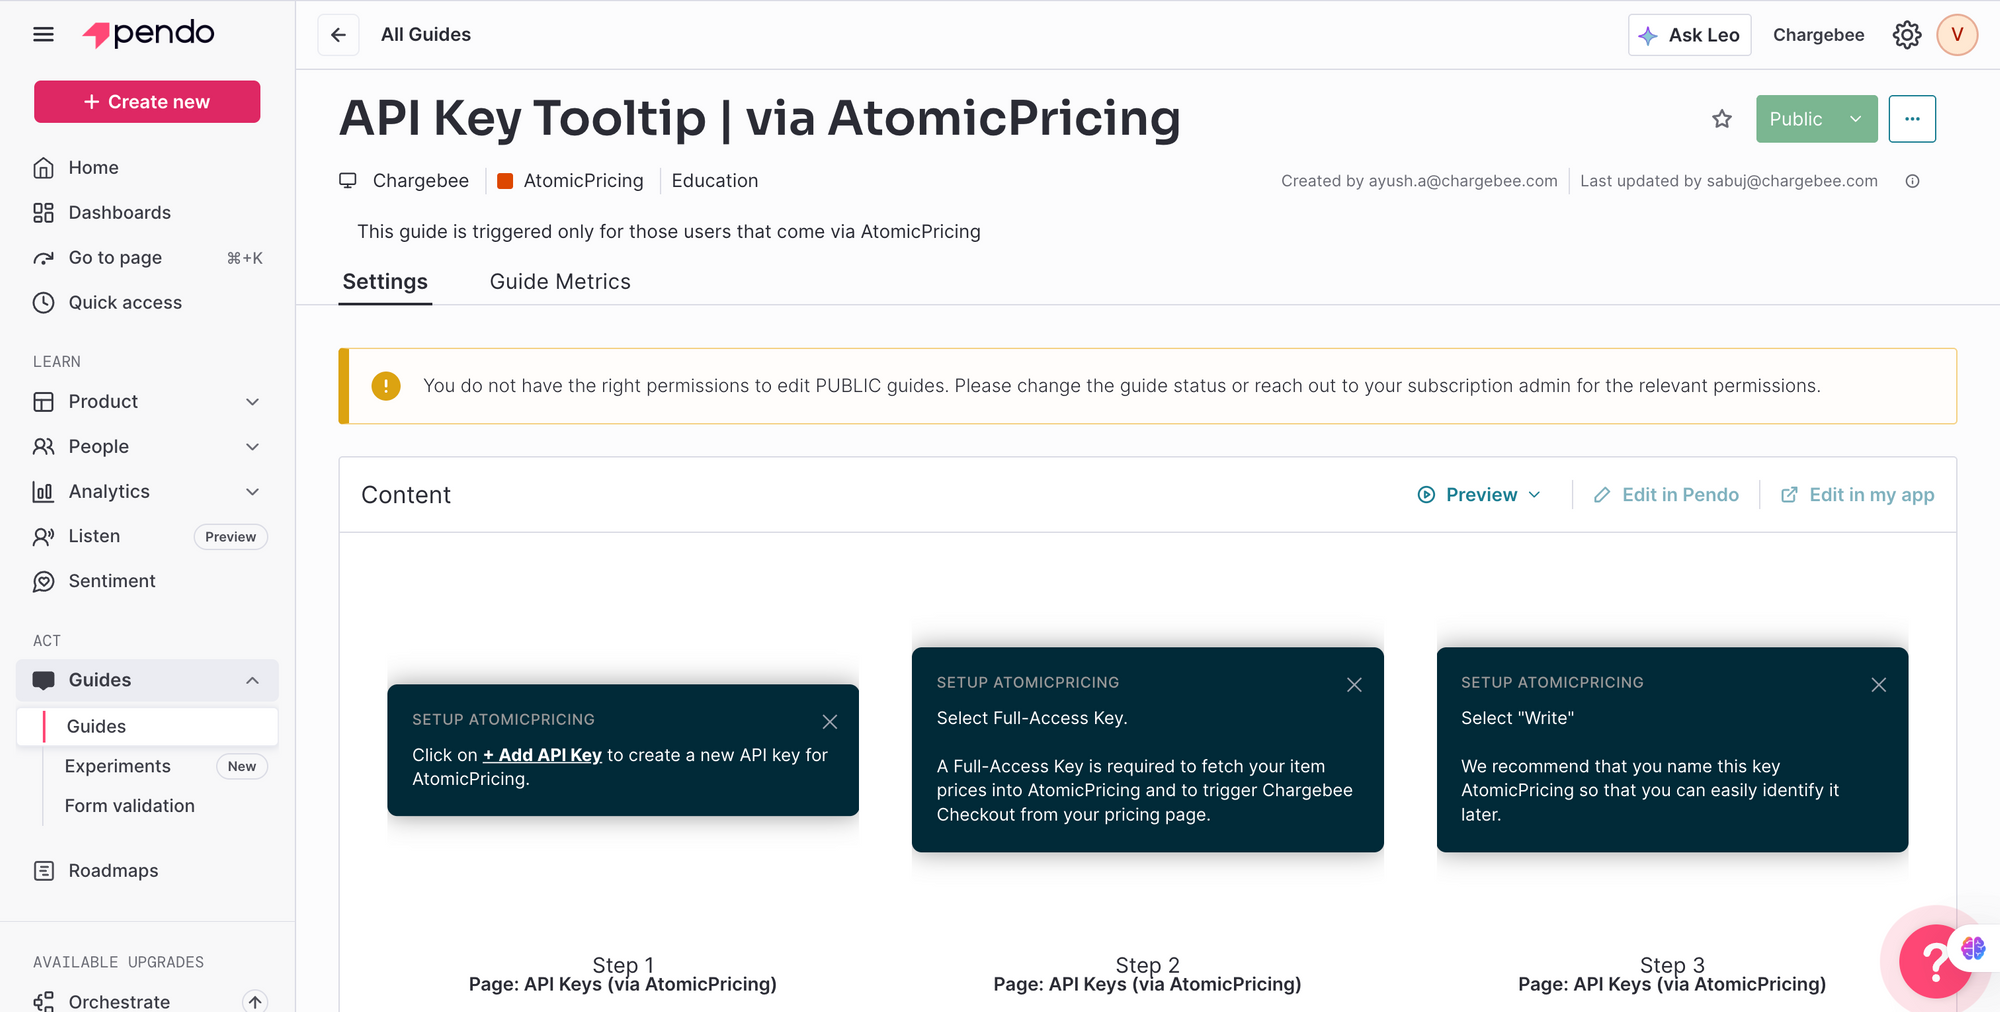Go back using the arrow button

point(338,35)
